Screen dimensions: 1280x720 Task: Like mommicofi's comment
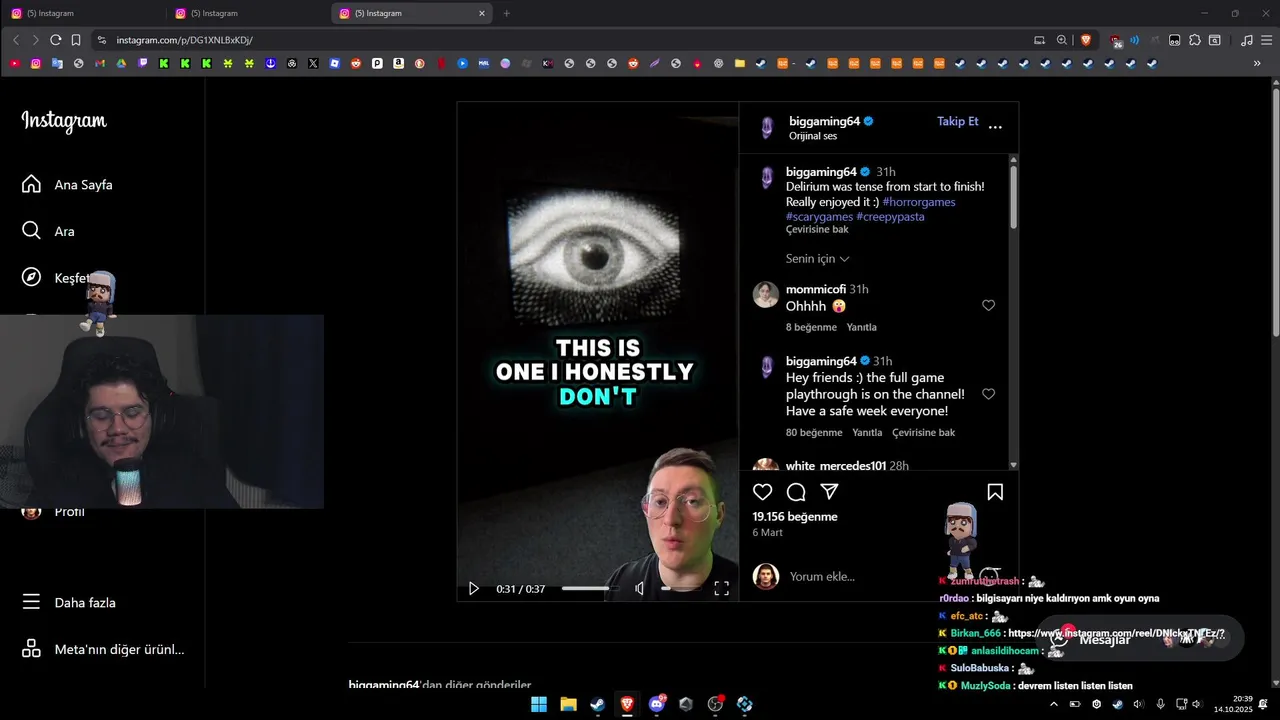[988, 305]
